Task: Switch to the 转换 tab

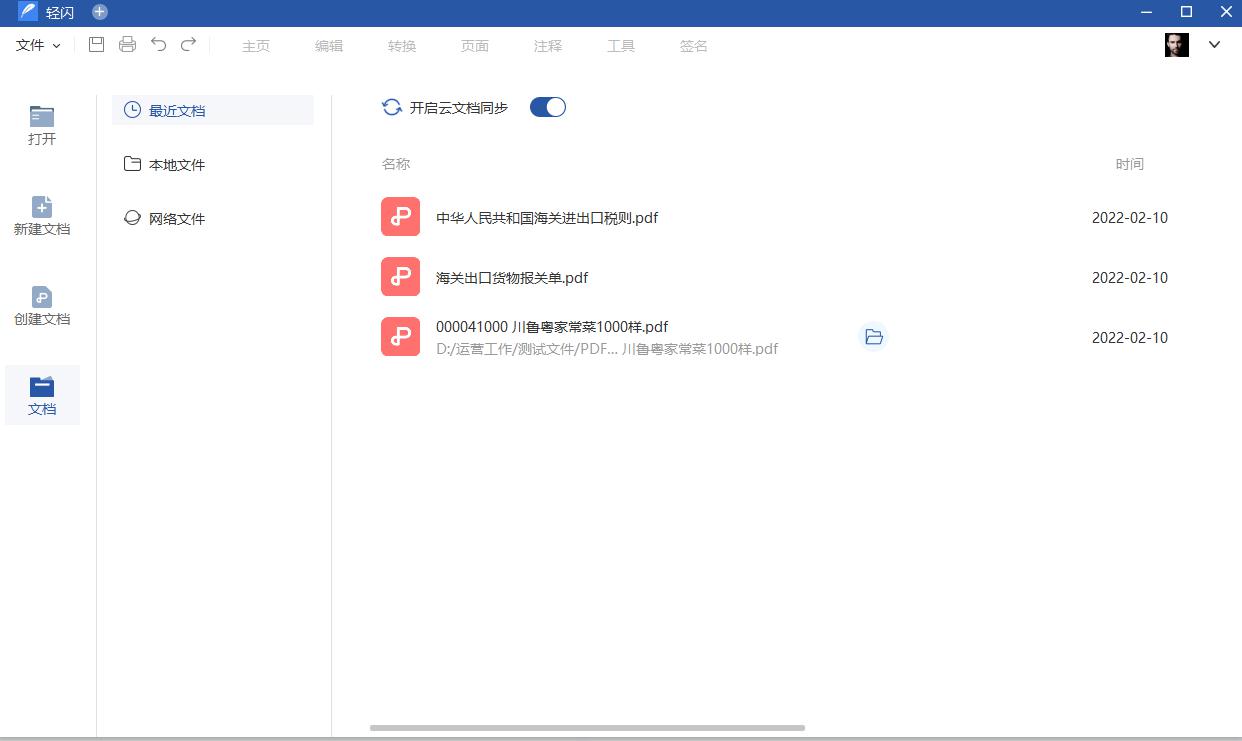Action: 402,46
